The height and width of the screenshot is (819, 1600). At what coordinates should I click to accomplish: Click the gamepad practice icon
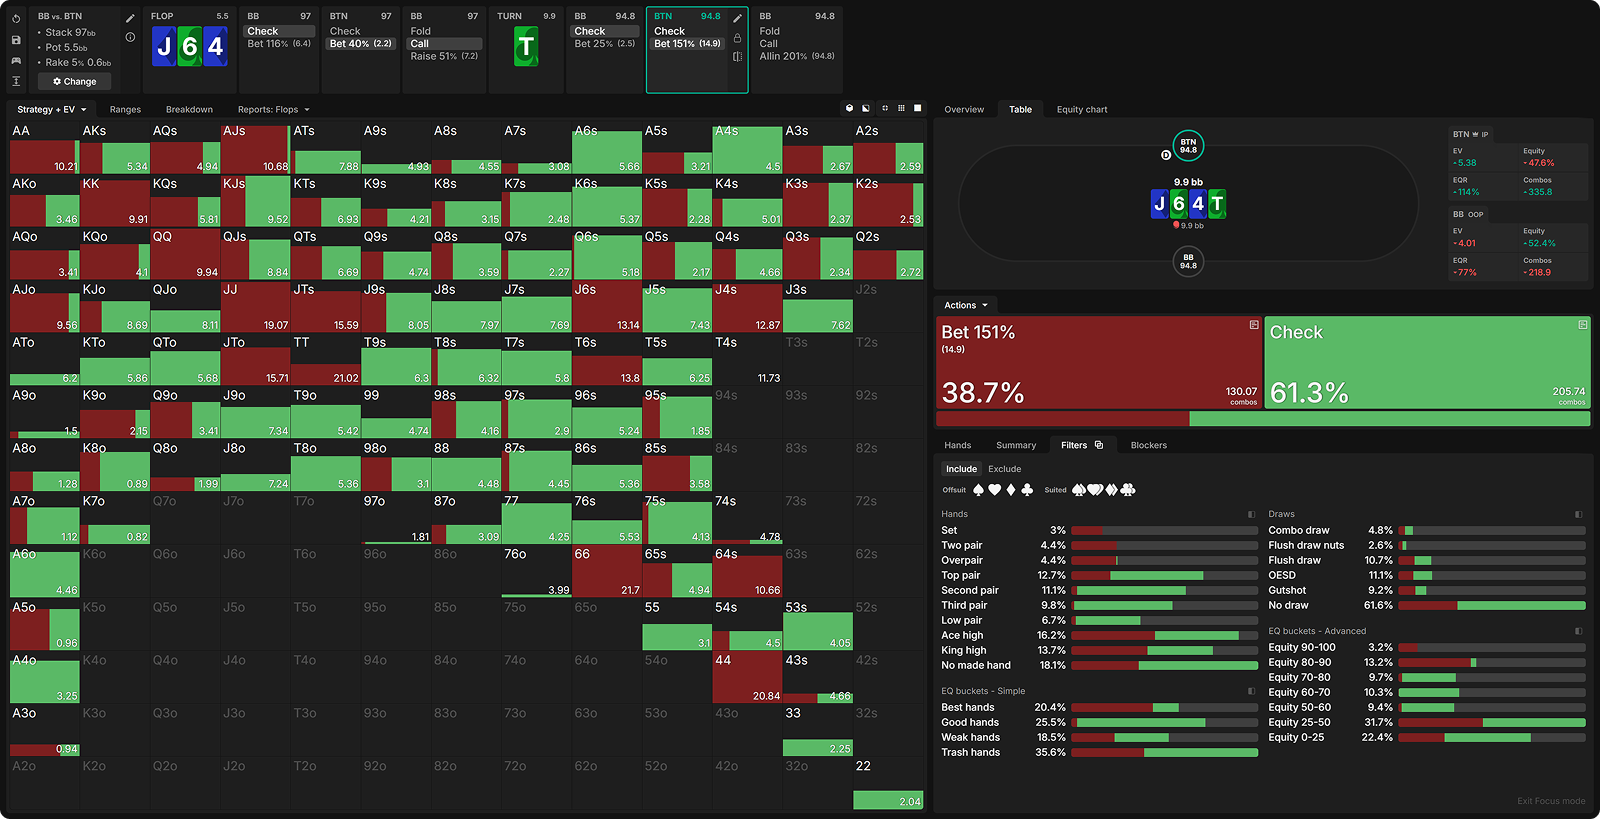click(x=16, y=61)
